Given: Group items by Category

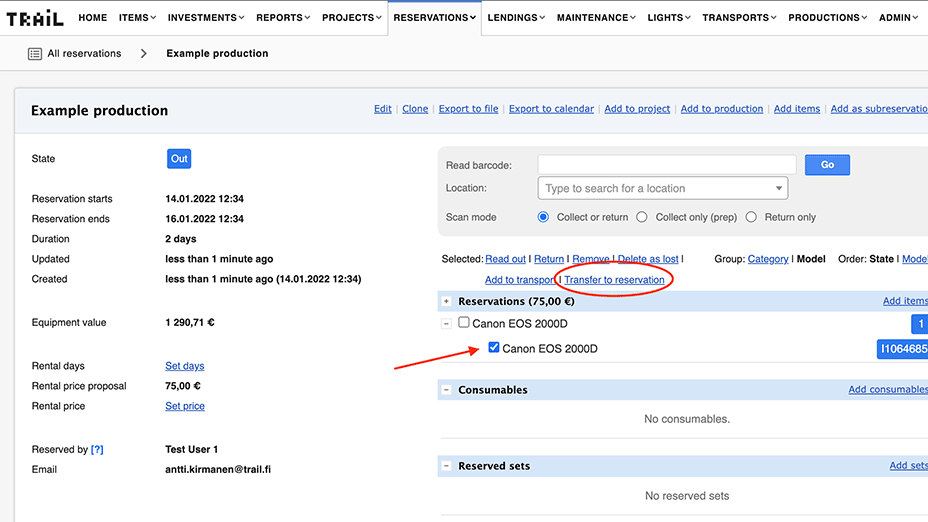Looking at the screenshot, I should [x=768, y=259].
